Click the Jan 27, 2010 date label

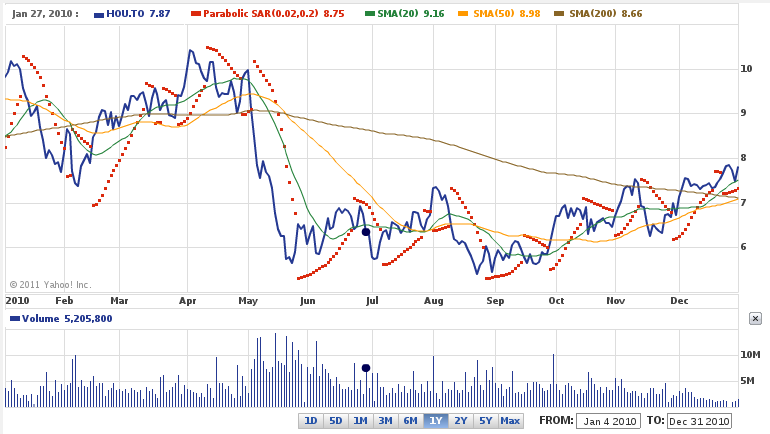45,14
